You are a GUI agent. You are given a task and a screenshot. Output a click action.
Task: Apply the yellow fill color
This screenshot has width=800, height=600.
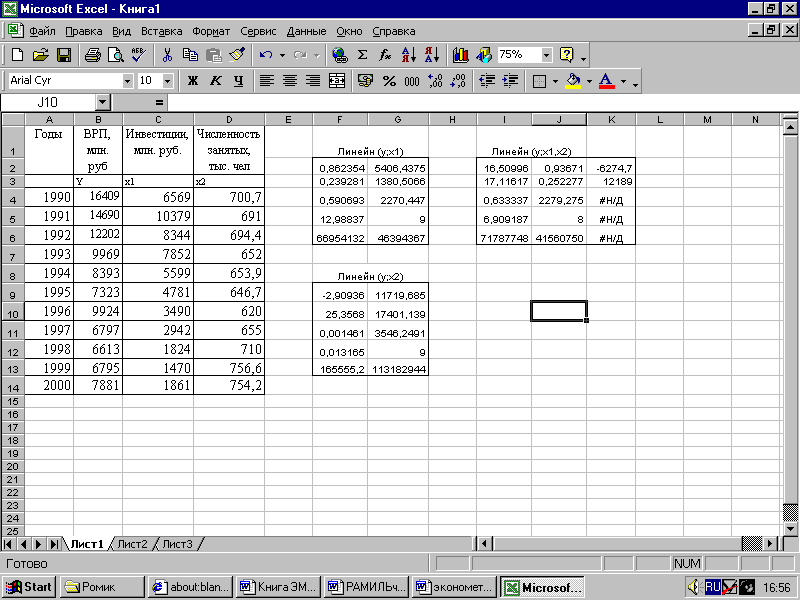pyautogui.click(x=573, y=81)
